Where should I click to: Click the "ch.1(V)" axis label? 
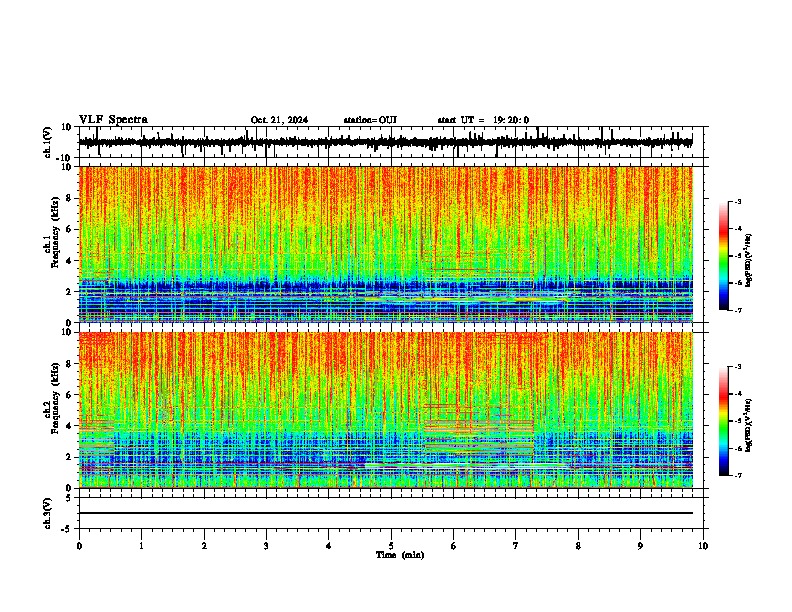[x=48, y=142]
